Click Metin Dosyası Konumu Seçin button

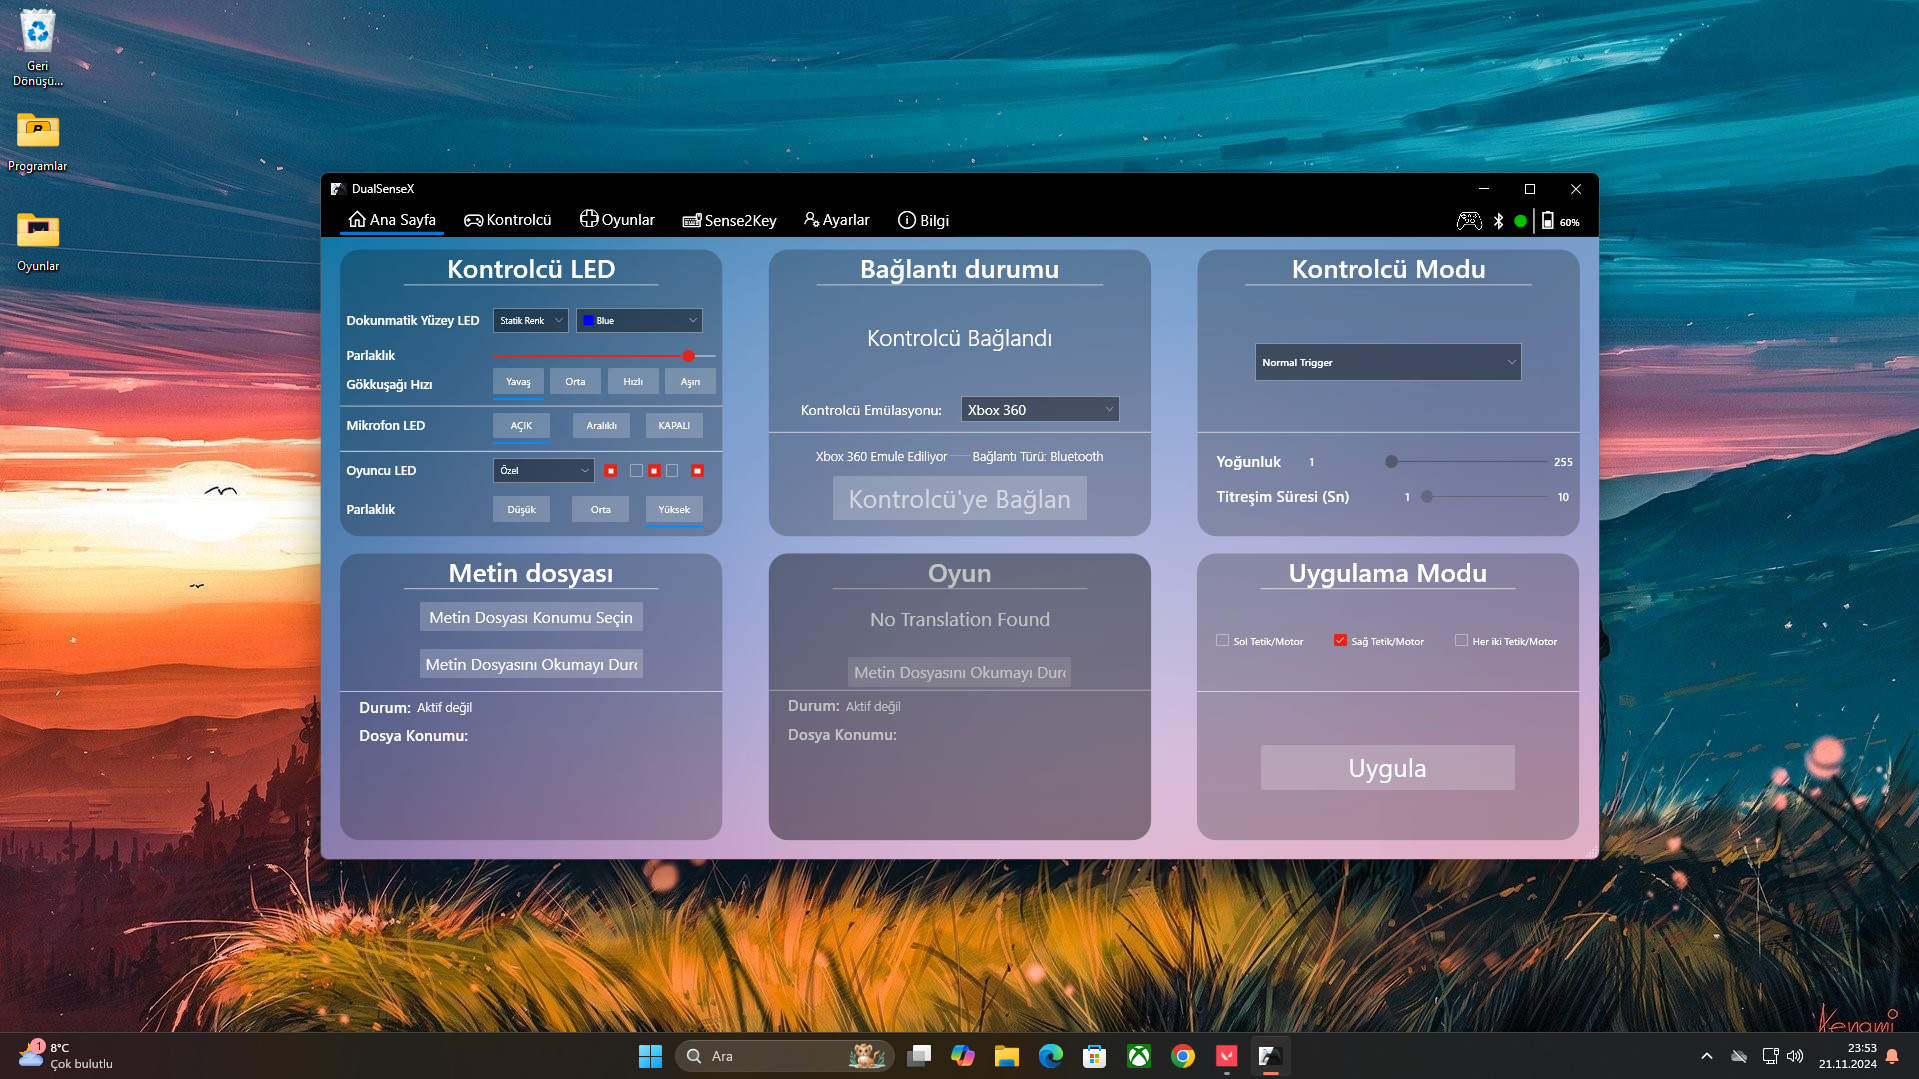(x=530, y=617)
